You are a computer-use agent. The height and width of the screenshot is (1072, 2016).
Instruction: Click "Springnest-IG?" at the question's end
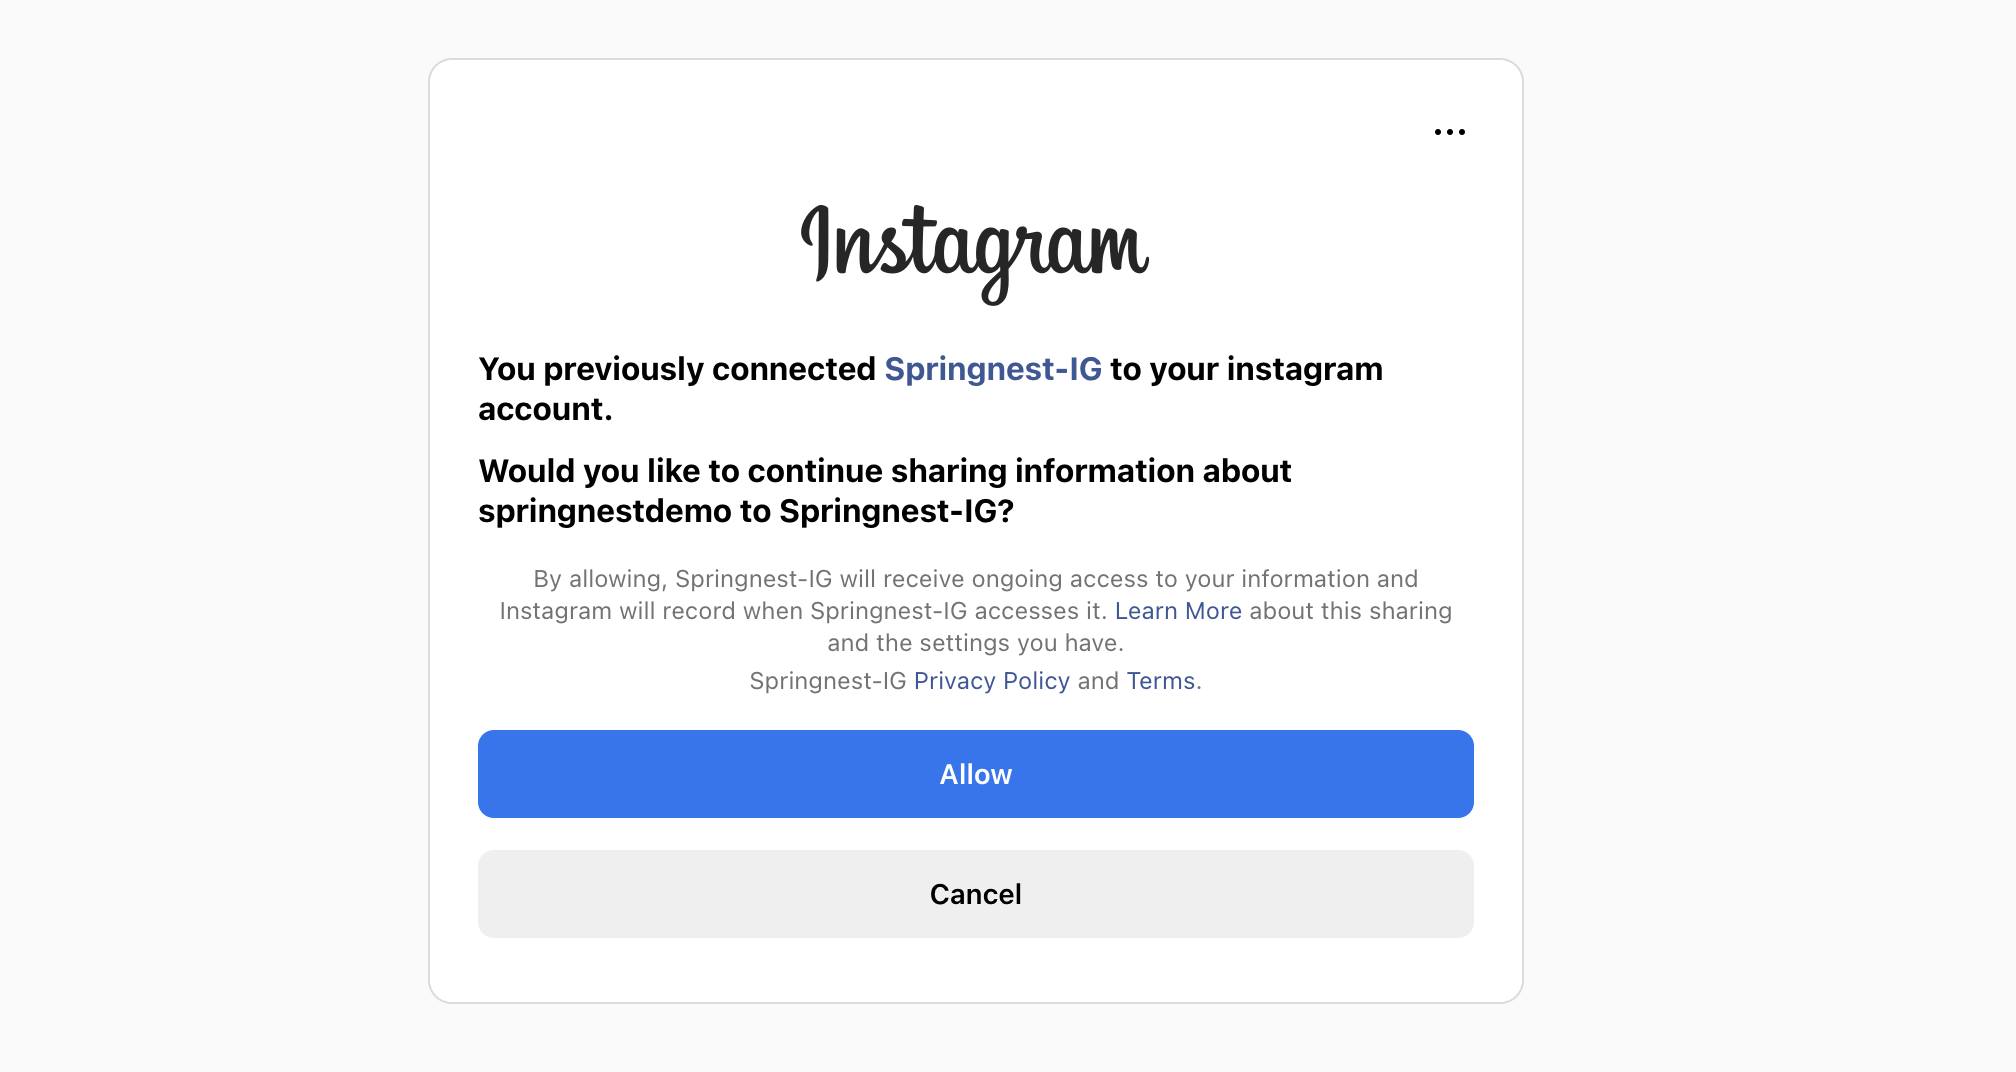(x=896, y=511)
